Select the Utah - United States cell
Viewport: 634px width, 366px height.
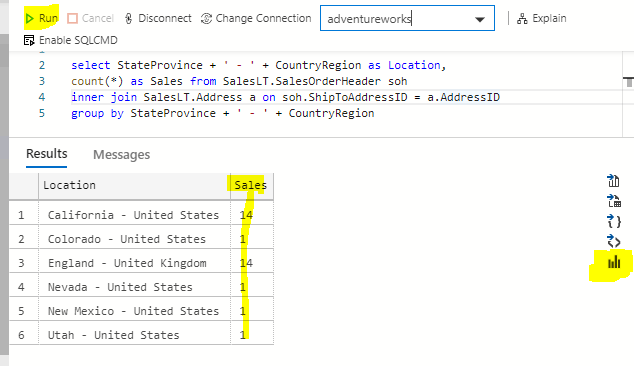pyautogui.click(x=134, y=335)
